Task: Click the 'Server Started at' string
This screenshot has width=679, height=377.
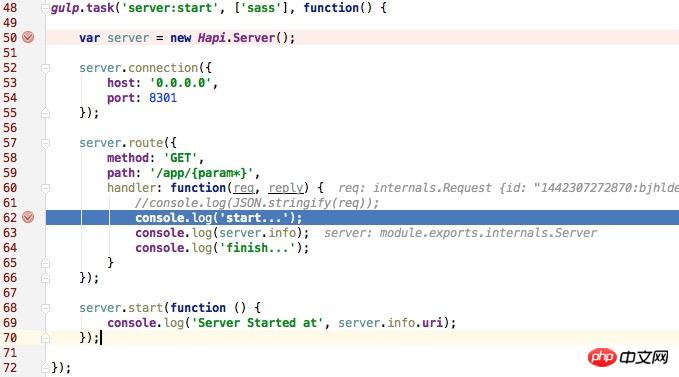Action: click(x=257, y=323)
